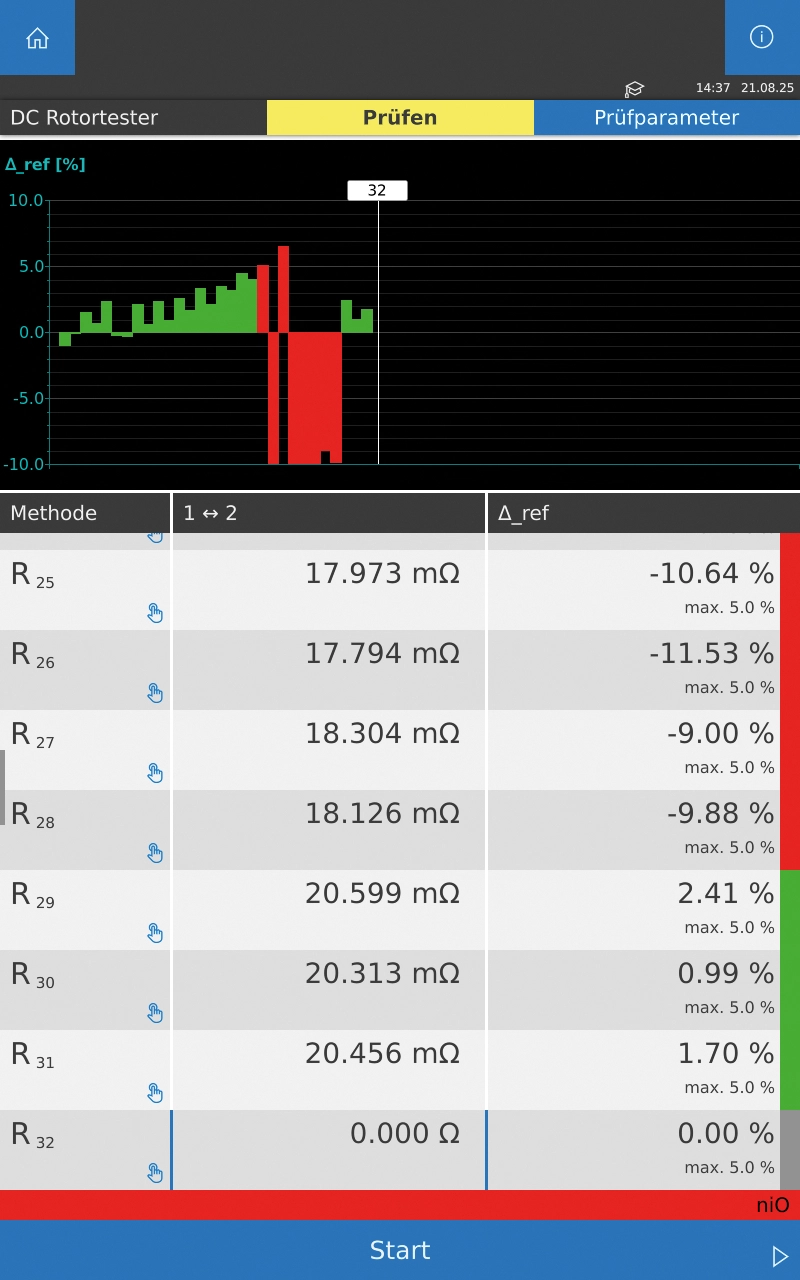800x1280 pixels.
Task: Click the graduation cap training icon
Action: click(x=634, y=89)
